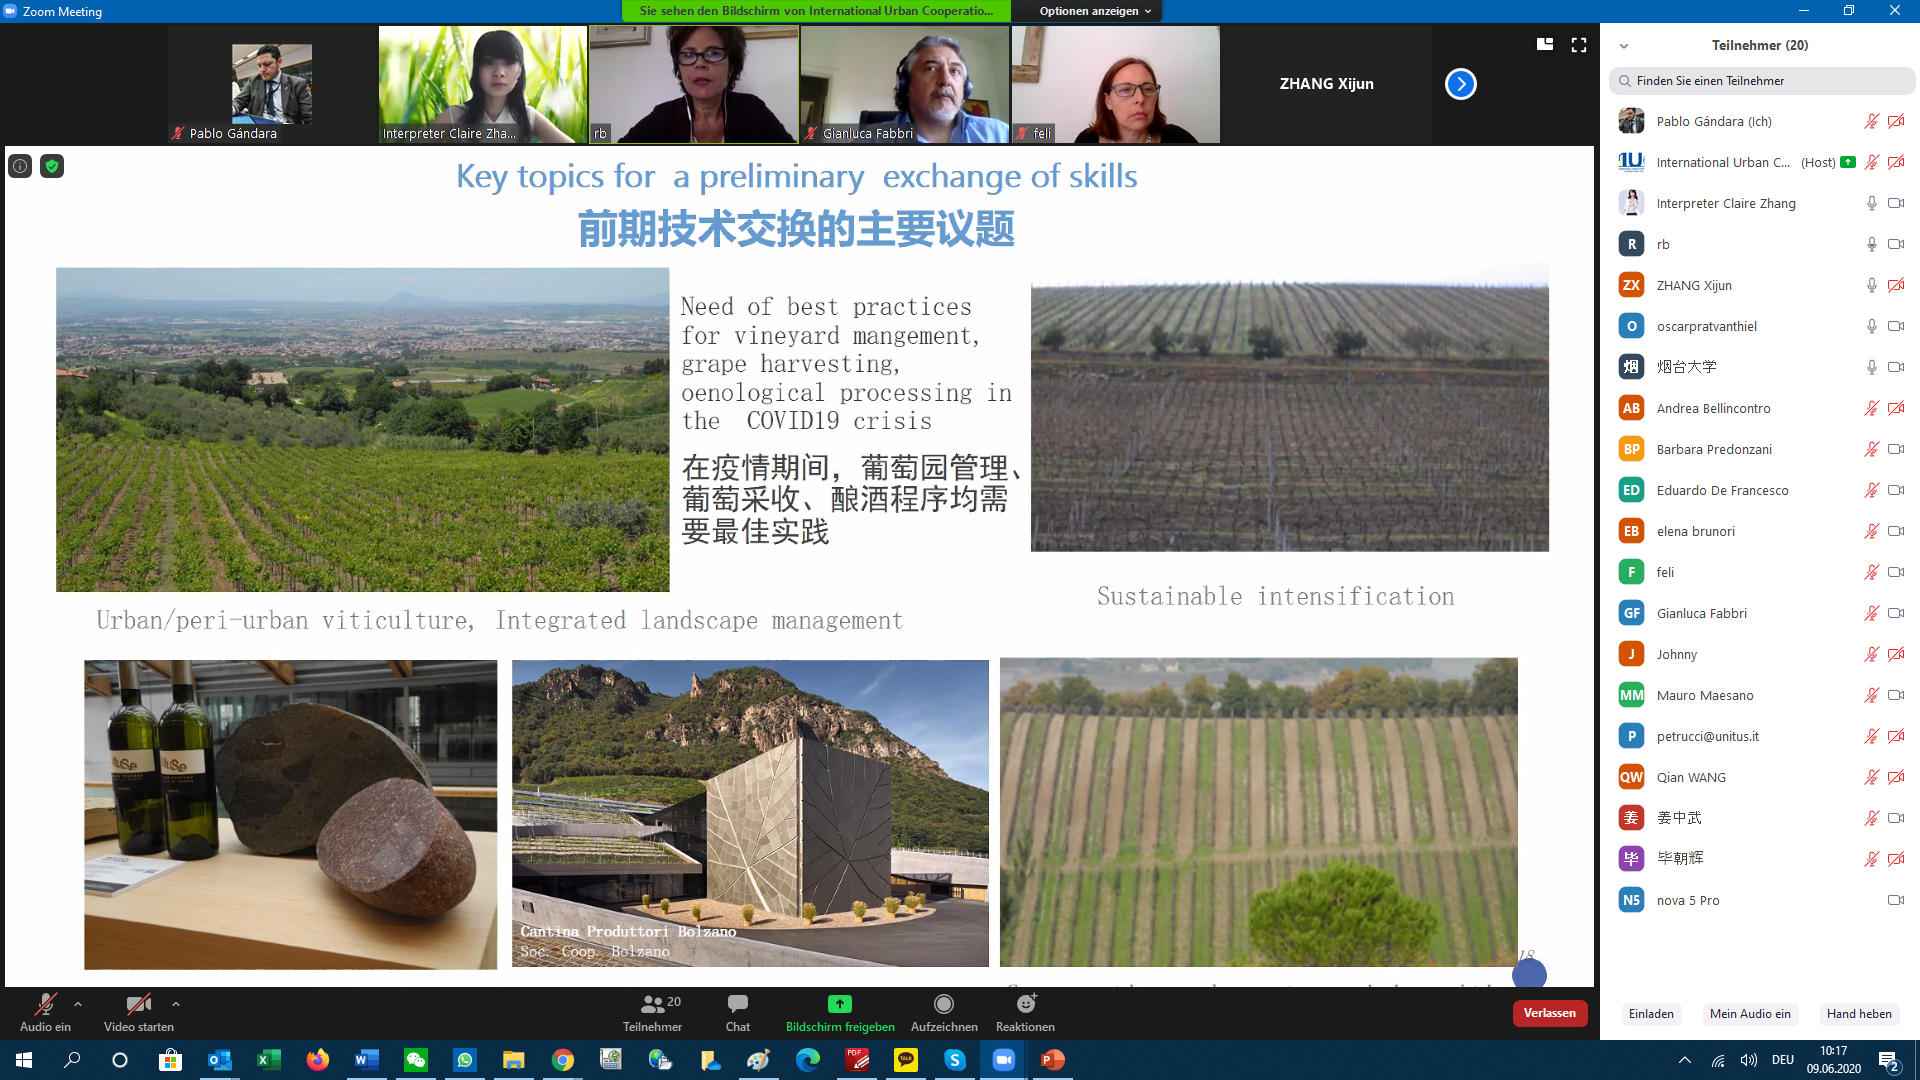Click the meeting info icon
The height and width of the screenshot is (1080, 1920).
[x=20, y=166]
